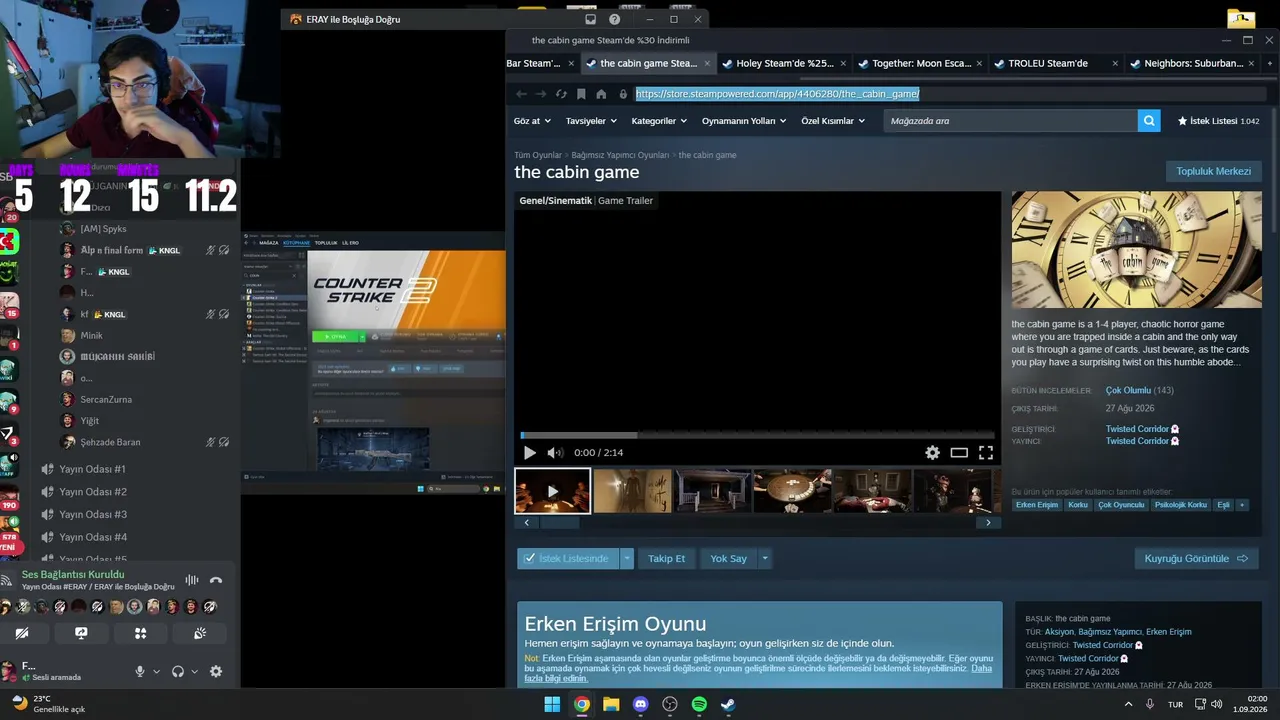This screenshot has width=1280, height=720.
Task: Open a new Steam browser tab
Action: [x=1270, y=63]
